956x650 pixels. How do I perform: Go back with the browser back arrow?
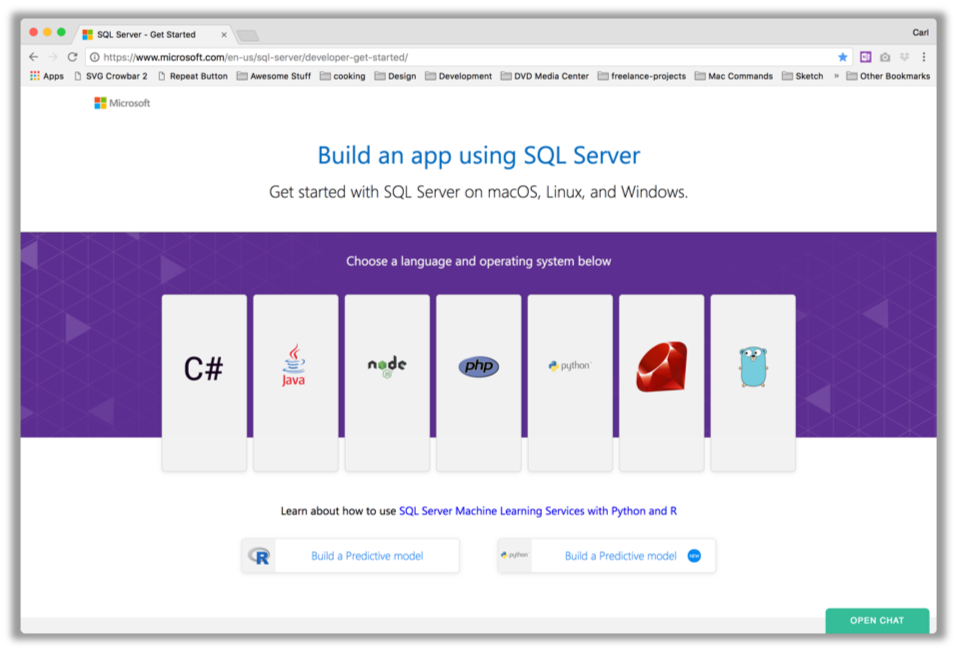(34, 57)
